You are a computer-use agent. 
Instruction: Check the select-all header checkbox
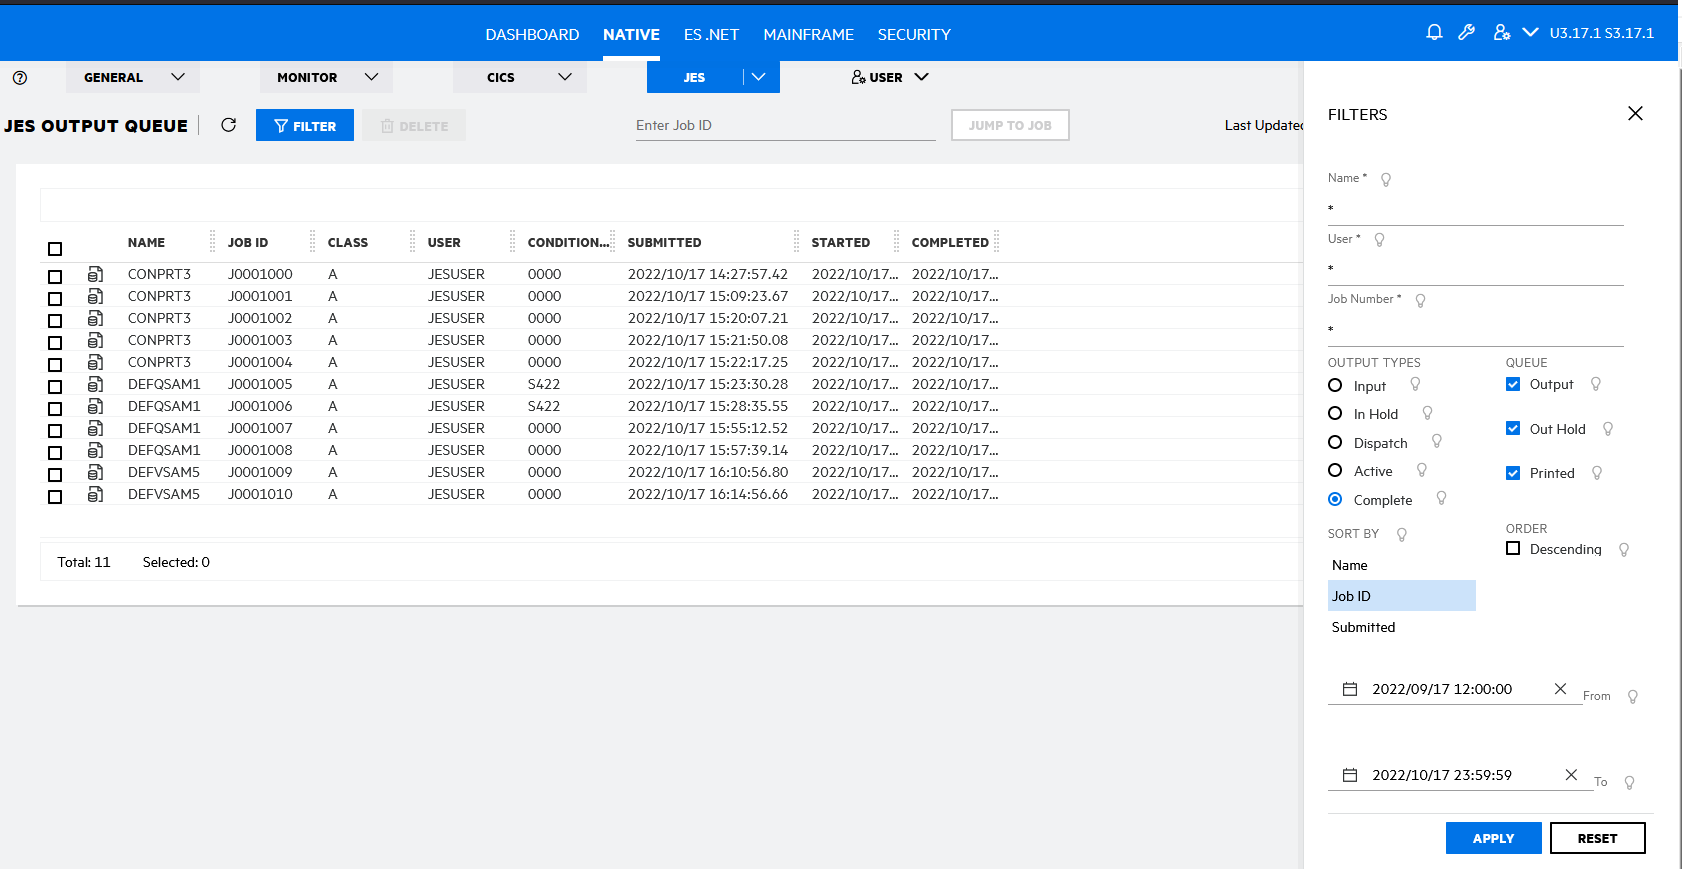(x=55, y=249)
